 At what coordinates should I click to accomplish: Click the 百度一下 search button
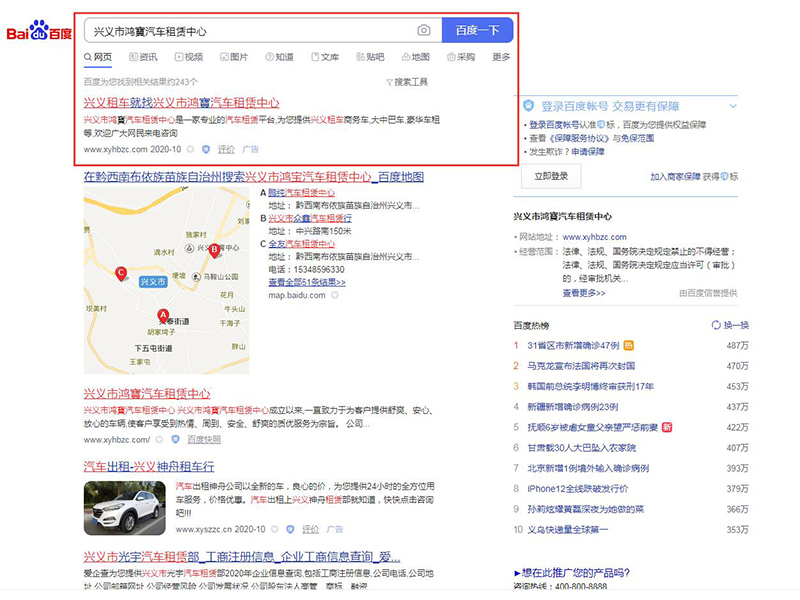477,31
